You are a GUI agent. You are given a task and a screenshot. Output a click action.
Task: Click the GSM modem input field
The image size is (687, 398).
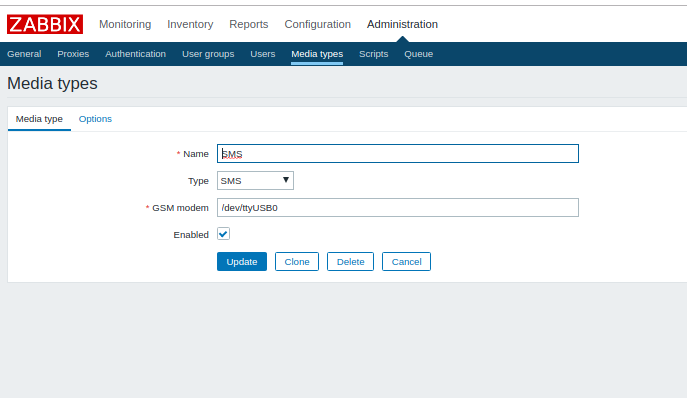(398, 207)
